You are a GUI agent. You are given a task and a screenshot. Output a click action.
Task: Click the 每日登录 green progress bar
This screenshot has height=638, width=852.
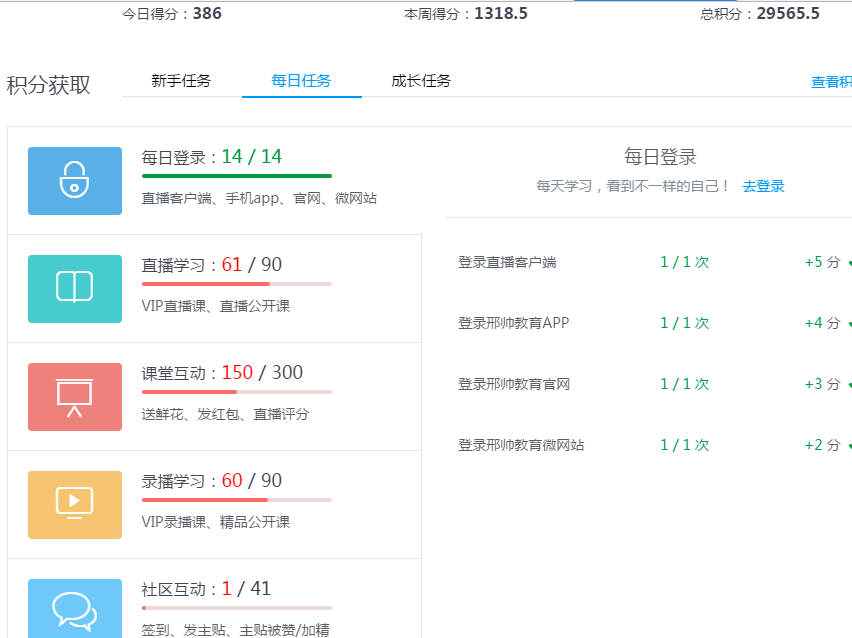coord(236,176)
